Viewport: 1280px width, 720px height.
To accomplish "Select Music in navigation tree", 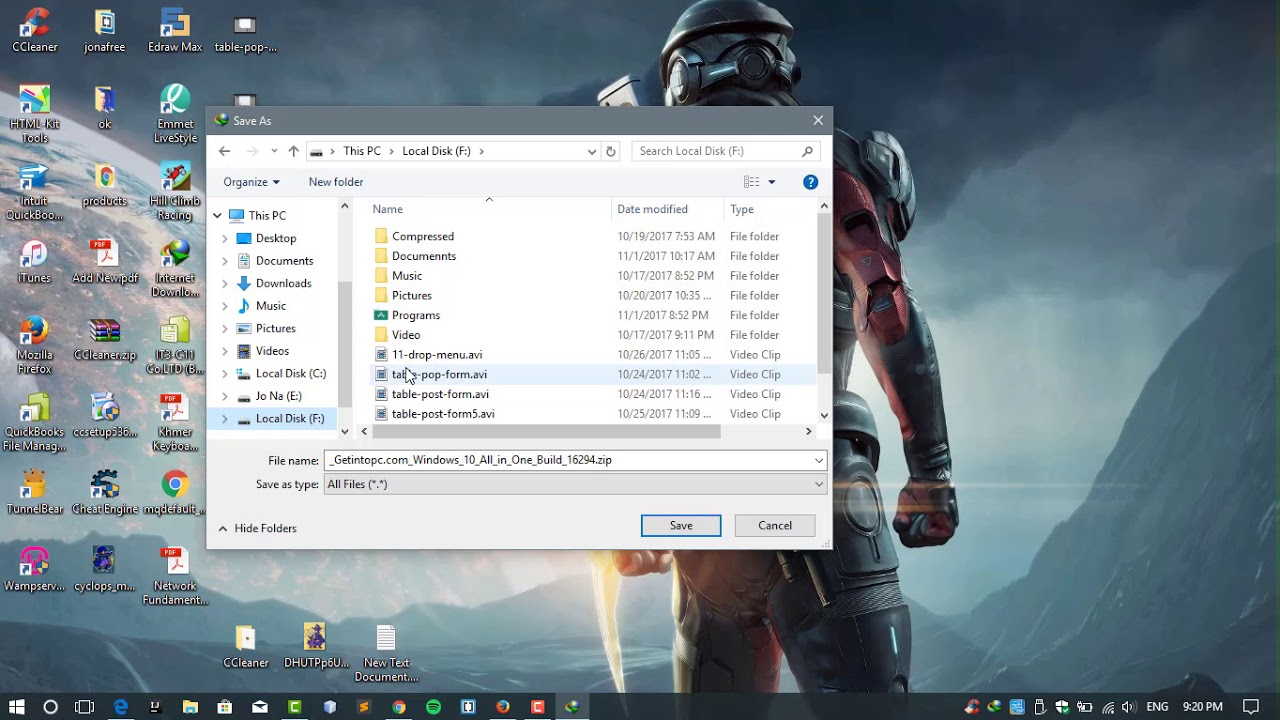I will coord(271,305).
